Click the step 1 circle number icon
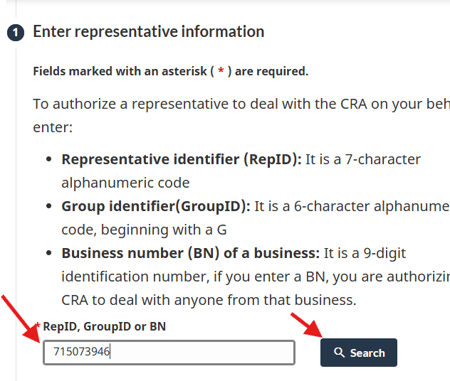 (15, 33)
